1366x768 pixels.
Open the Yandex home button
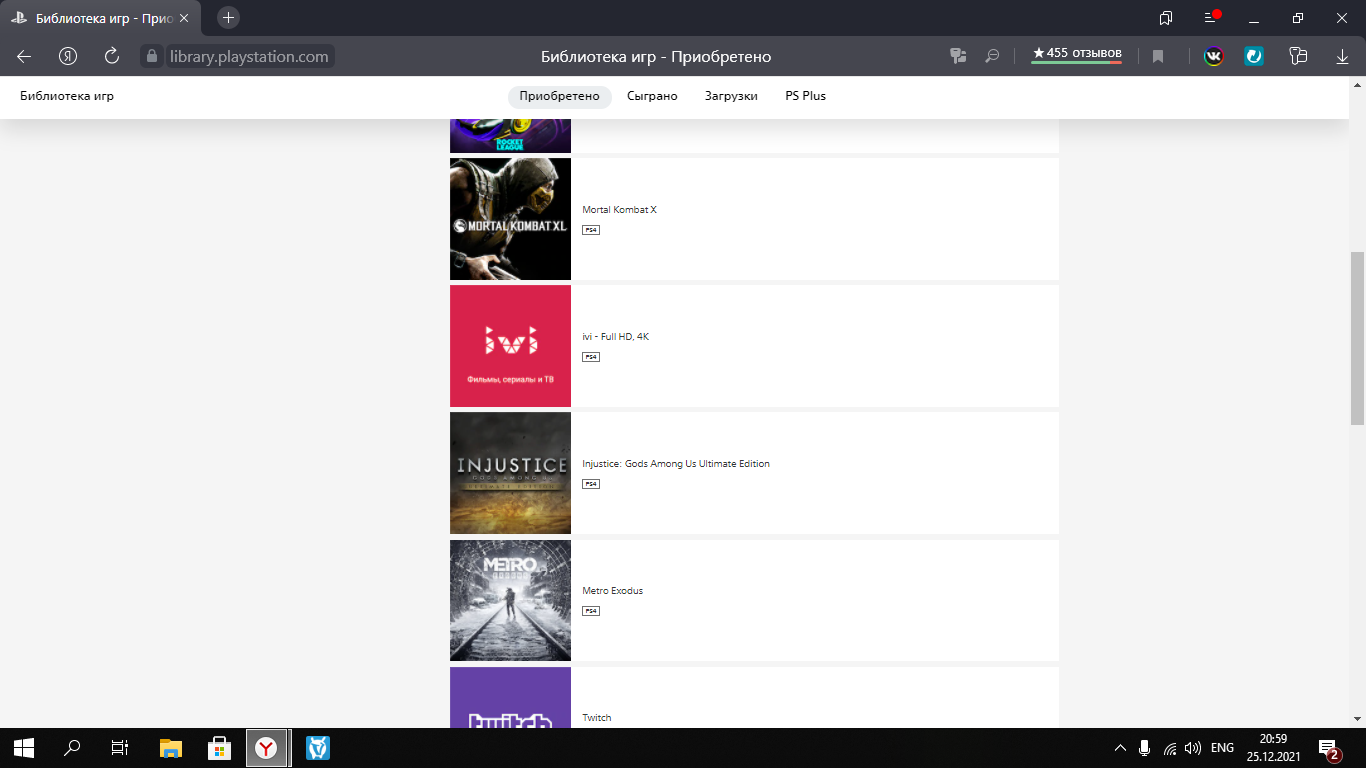click(x=68, y=57)
